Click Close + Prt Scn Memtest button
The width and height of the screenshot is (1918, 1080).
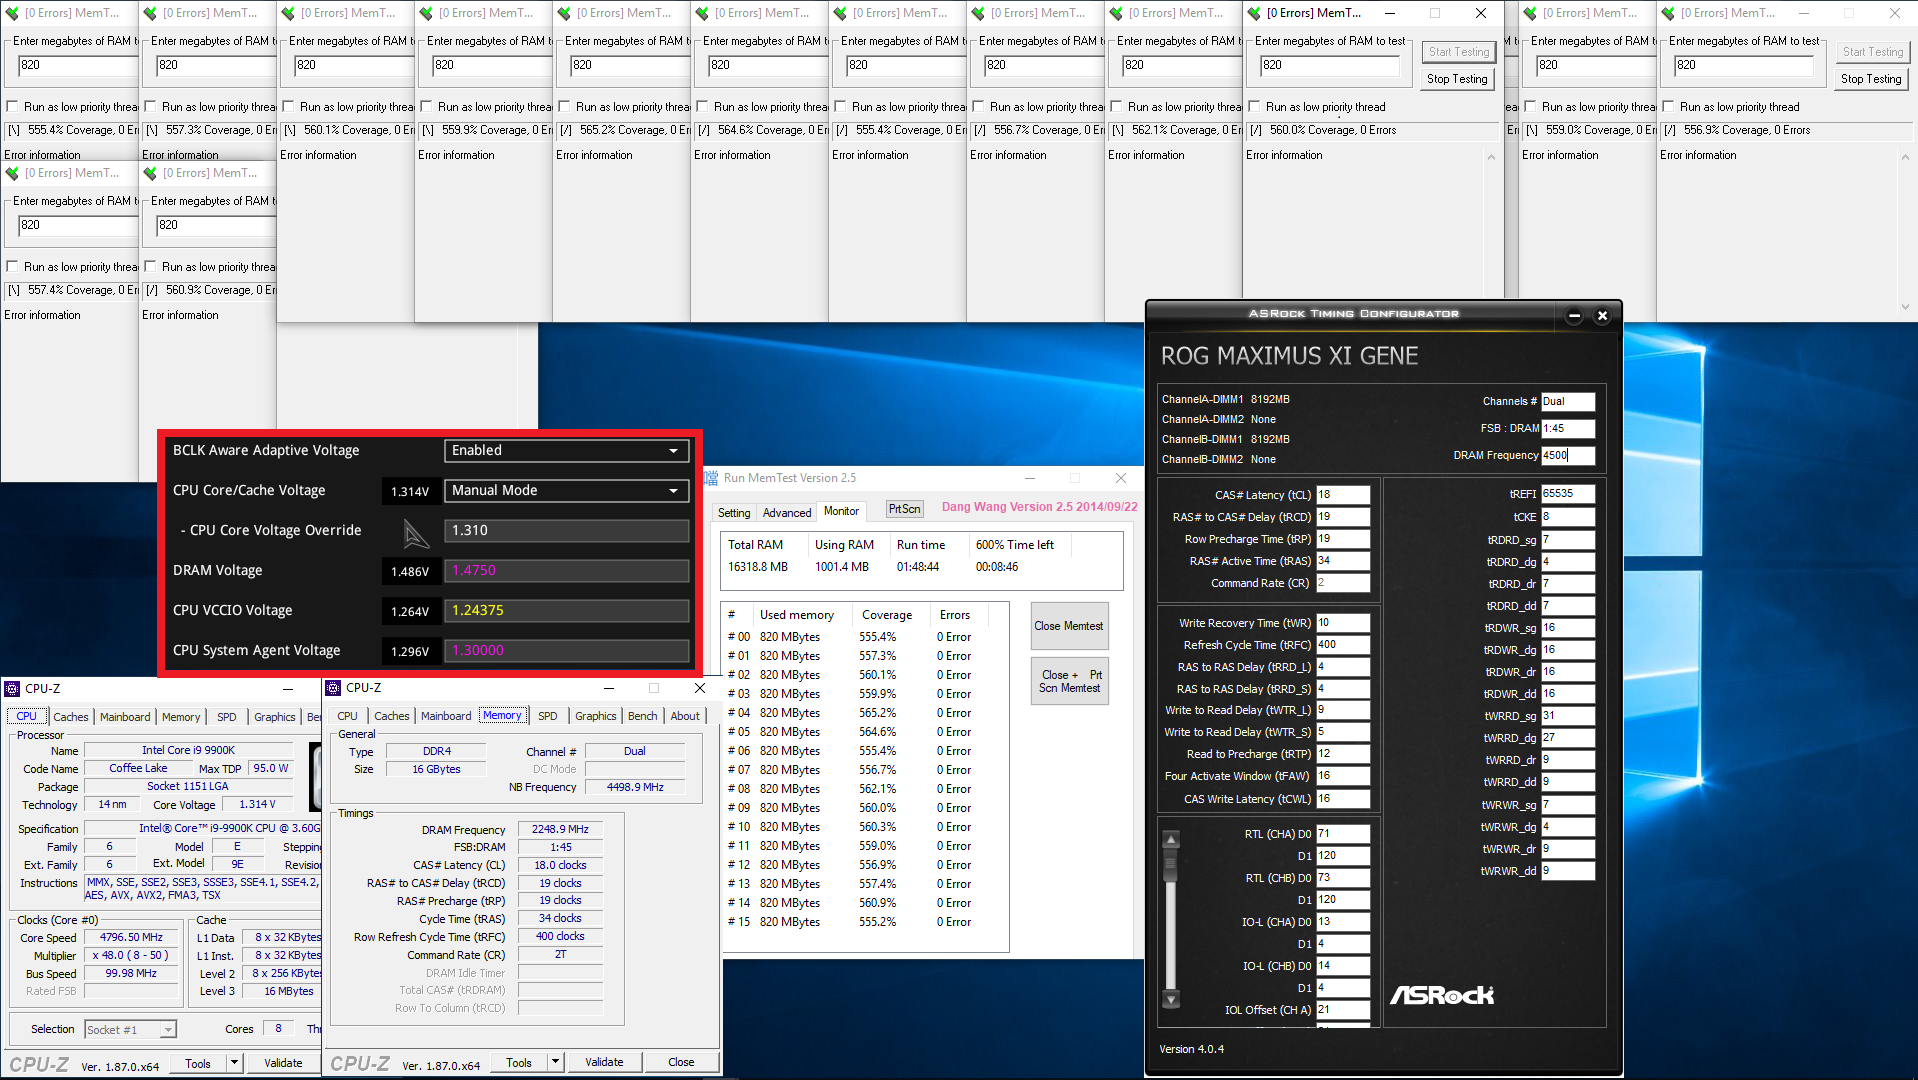tap(1069, 681)
